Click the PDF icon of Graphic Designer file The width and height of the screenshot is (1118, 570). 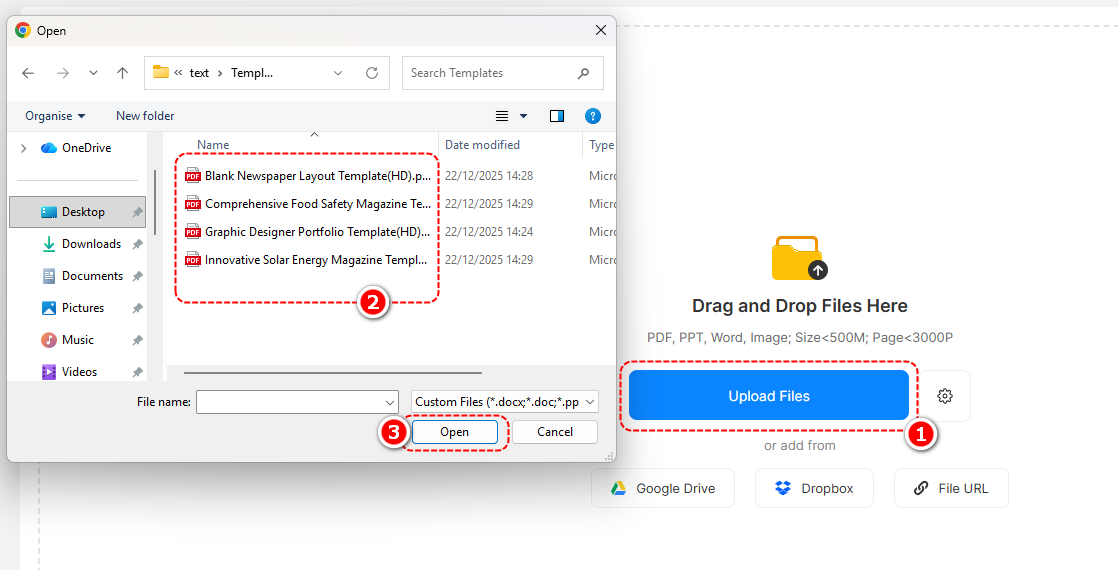coord(193,232)
